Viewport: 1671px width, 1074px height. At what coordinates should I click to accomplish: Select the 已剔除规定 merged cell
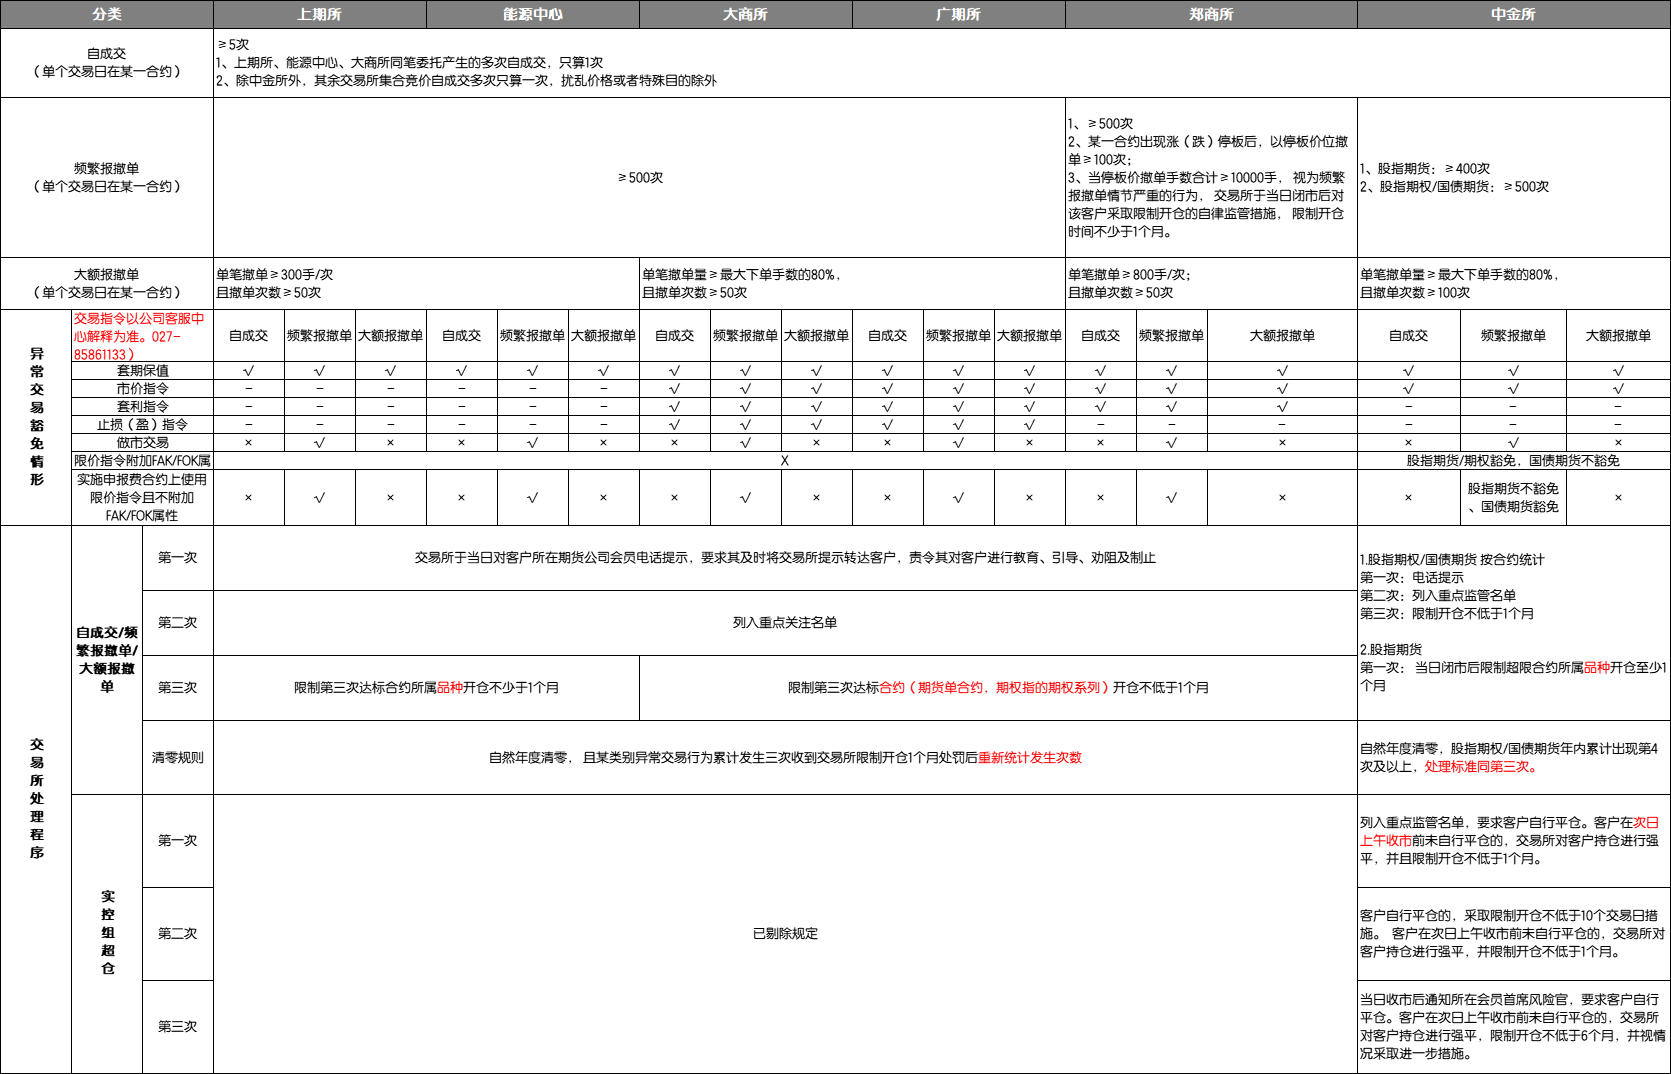[785, 934]
